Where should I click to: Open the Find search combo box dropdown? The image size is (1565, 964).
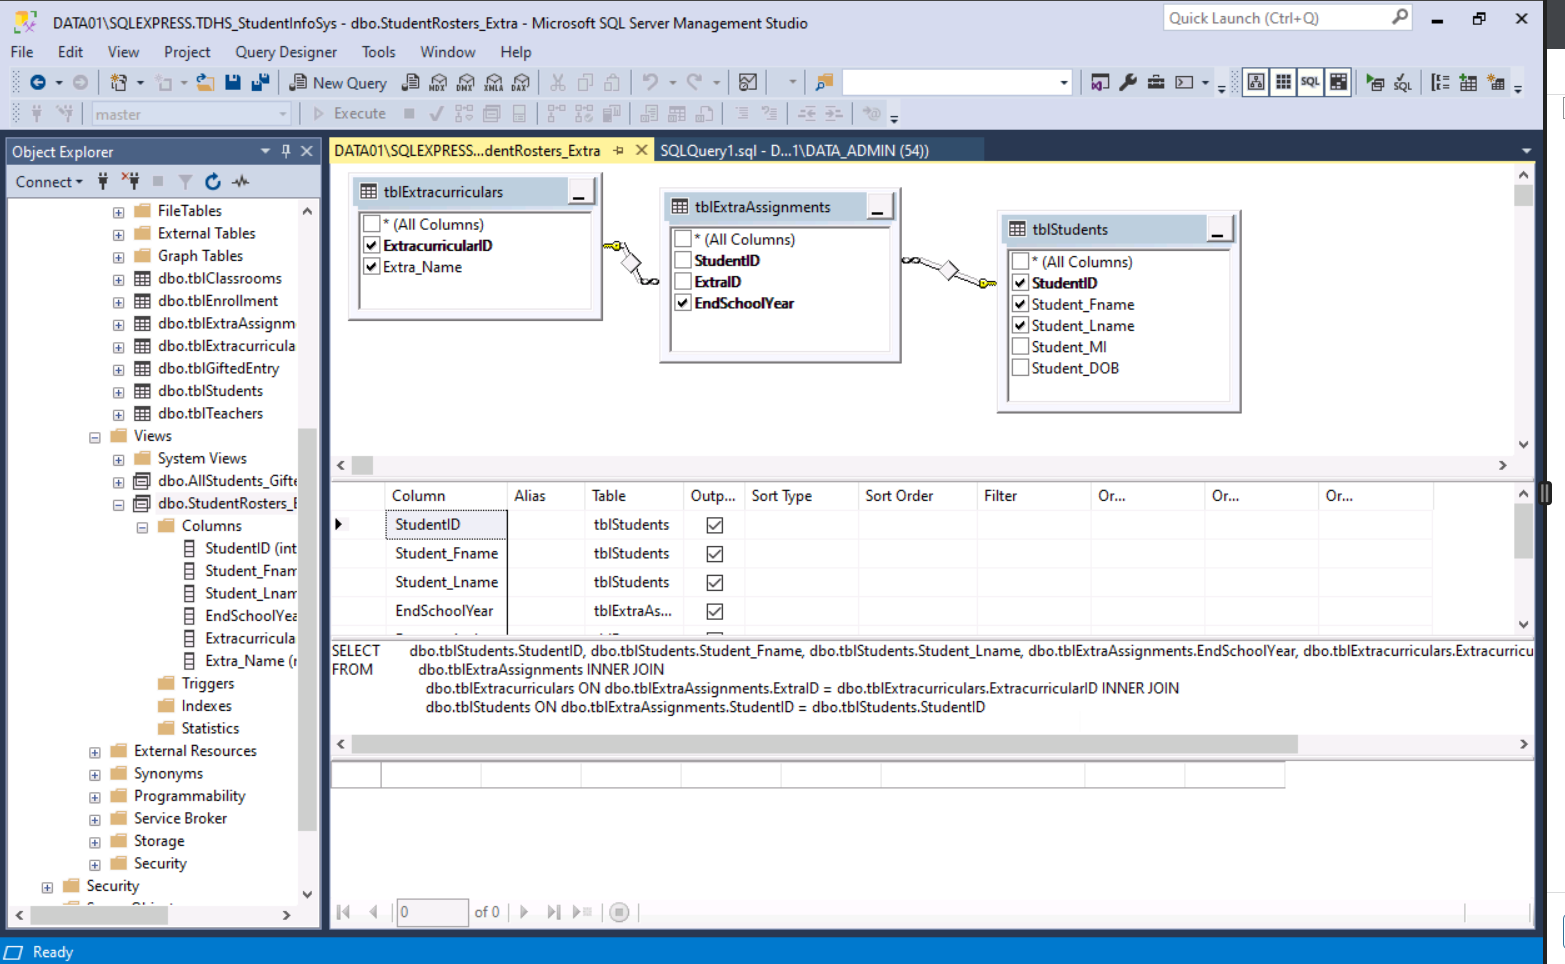(1064, 83)
